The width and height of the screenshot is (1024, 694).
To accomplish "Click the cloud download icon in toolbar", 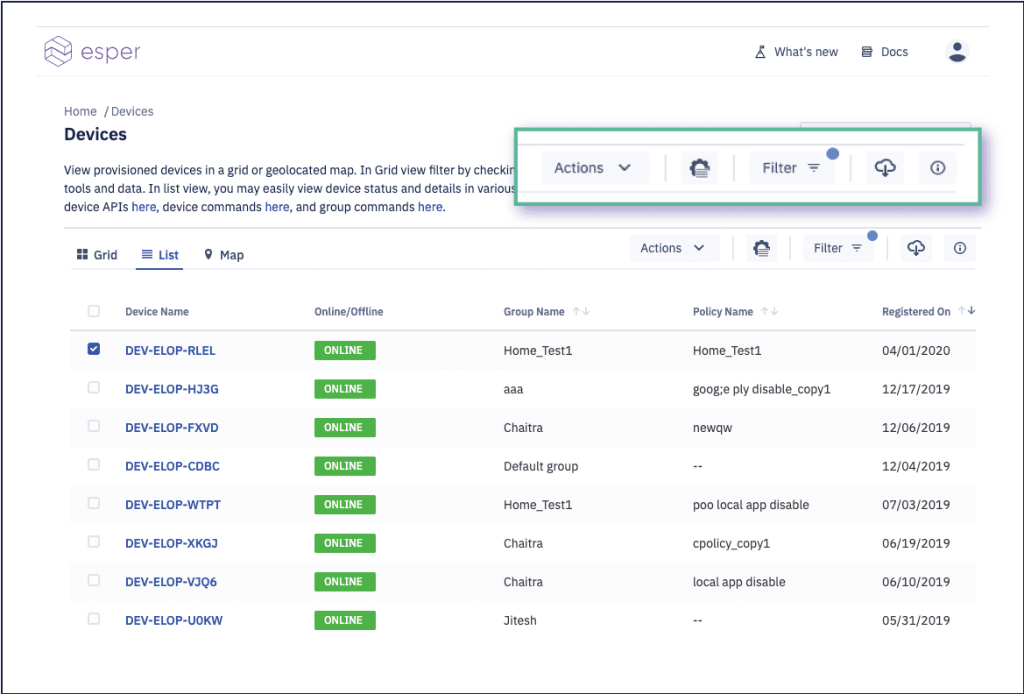I will pyautogui.click(x=916, y=248).
